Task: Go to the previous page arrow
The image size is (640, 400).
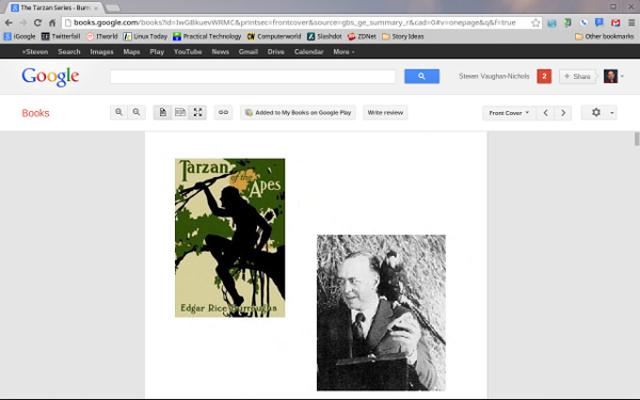Action: (546, 113)
